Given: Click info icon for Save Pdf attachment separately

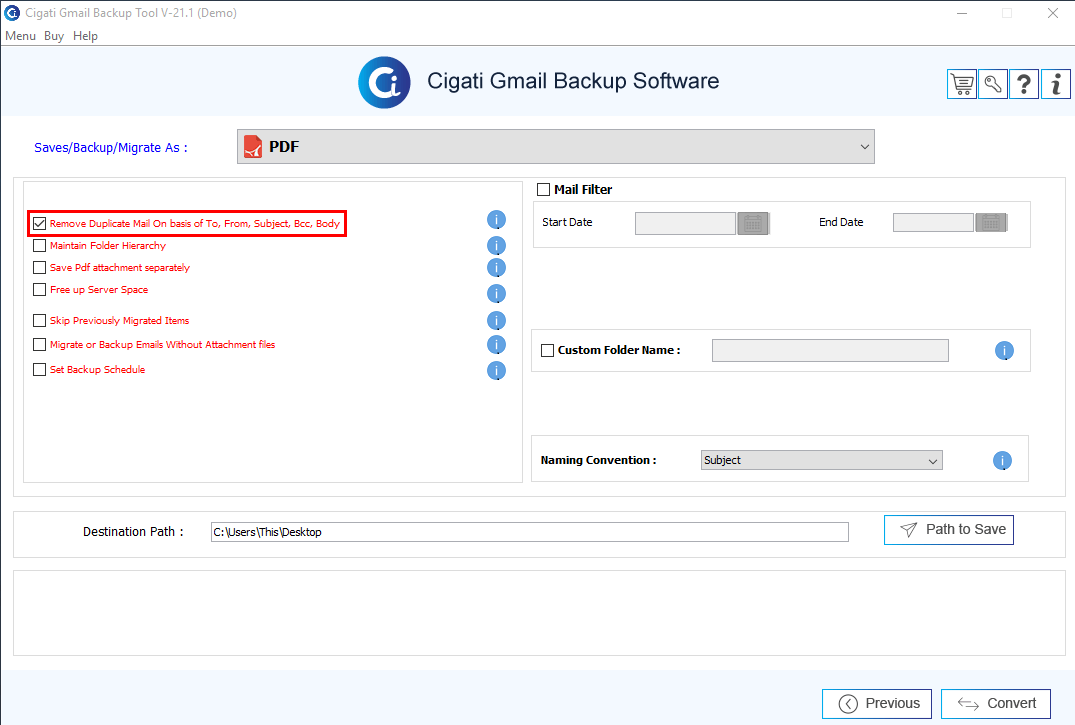Looking at the screenshot, I should 496,268.
